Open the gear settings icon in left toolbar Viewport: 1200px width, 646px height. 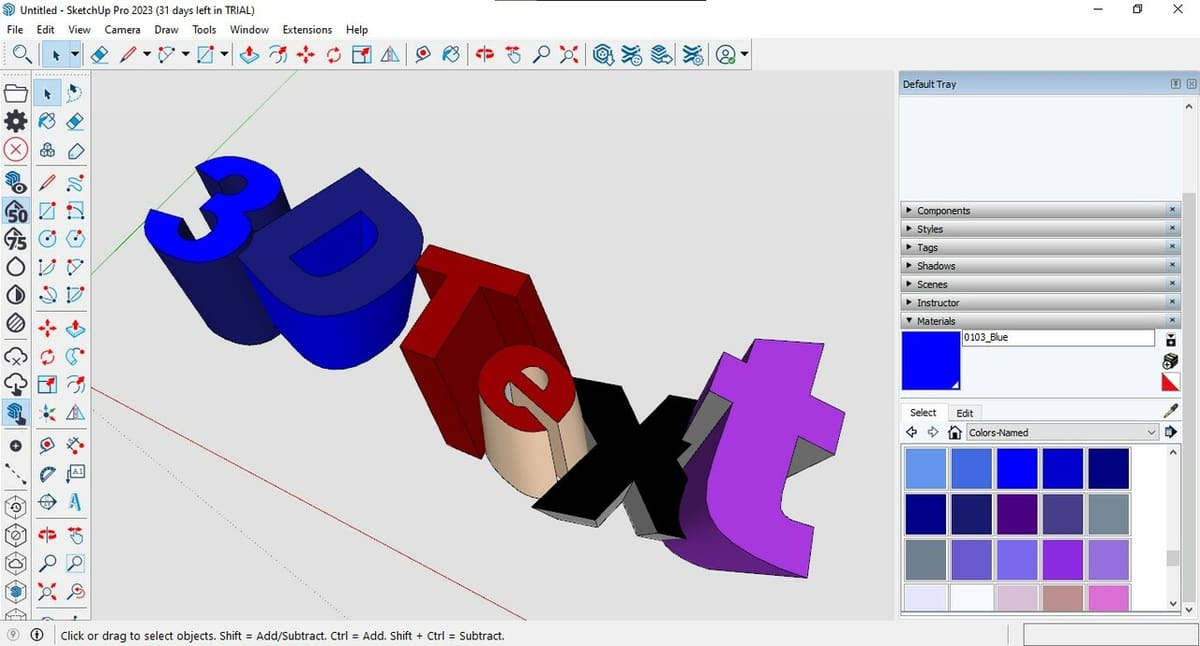pos(16,122)
